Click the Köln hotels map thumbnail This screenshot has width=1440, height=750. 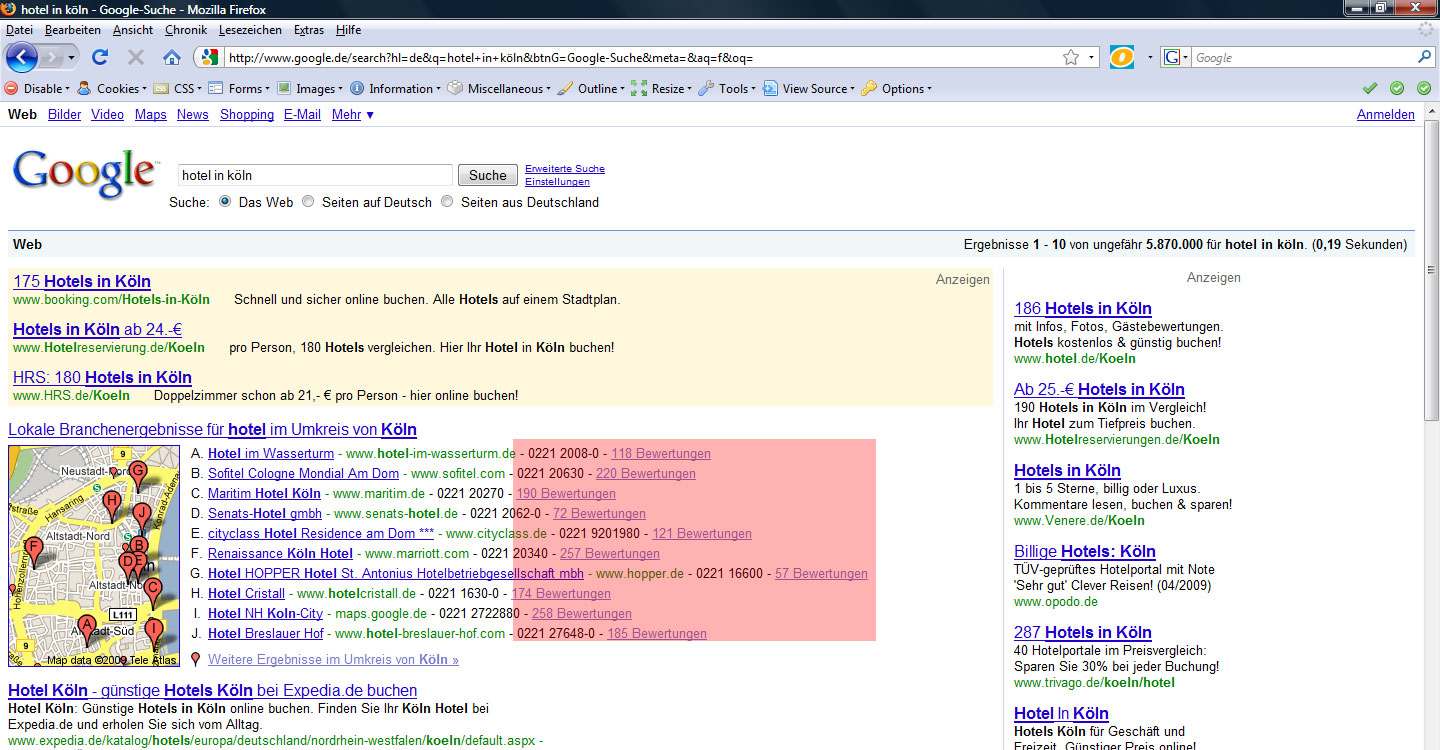(93, 556)
